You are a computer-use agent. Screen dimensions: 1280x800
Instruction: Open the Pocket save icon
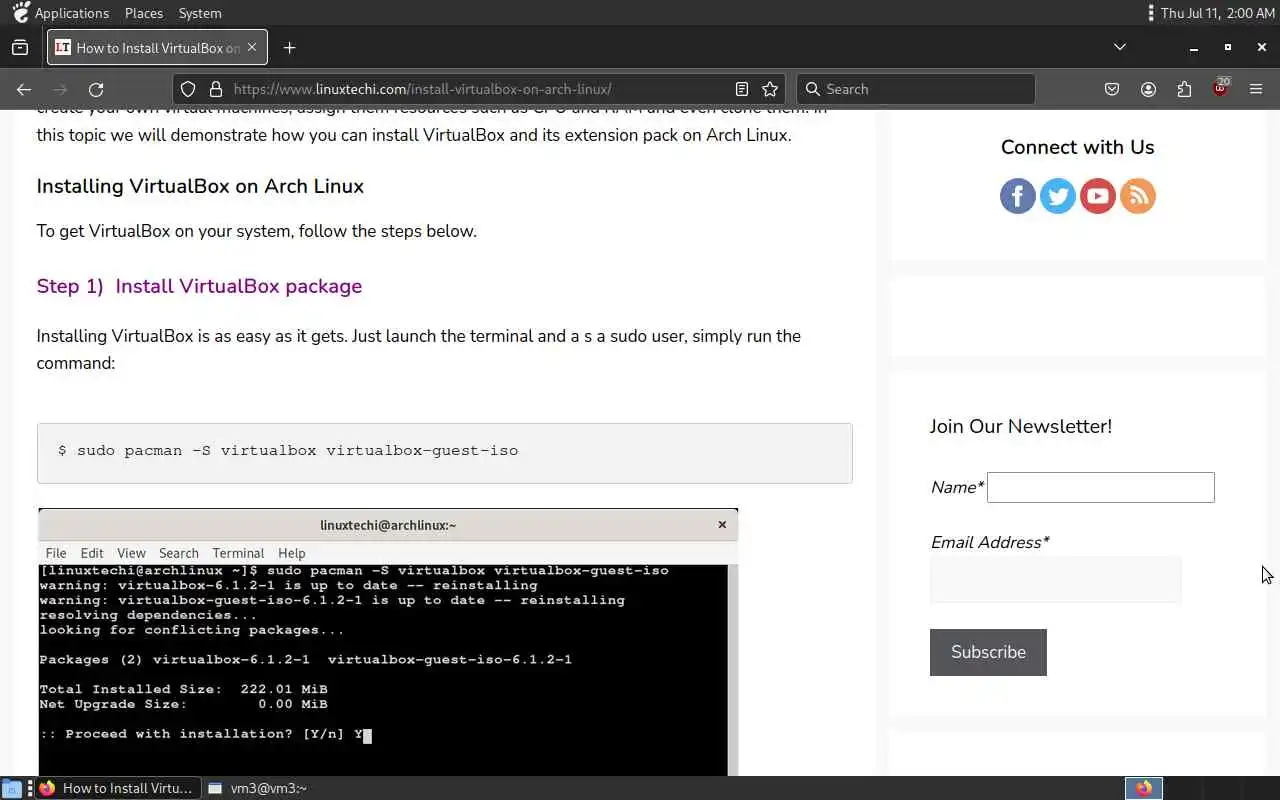[1112, 89]
